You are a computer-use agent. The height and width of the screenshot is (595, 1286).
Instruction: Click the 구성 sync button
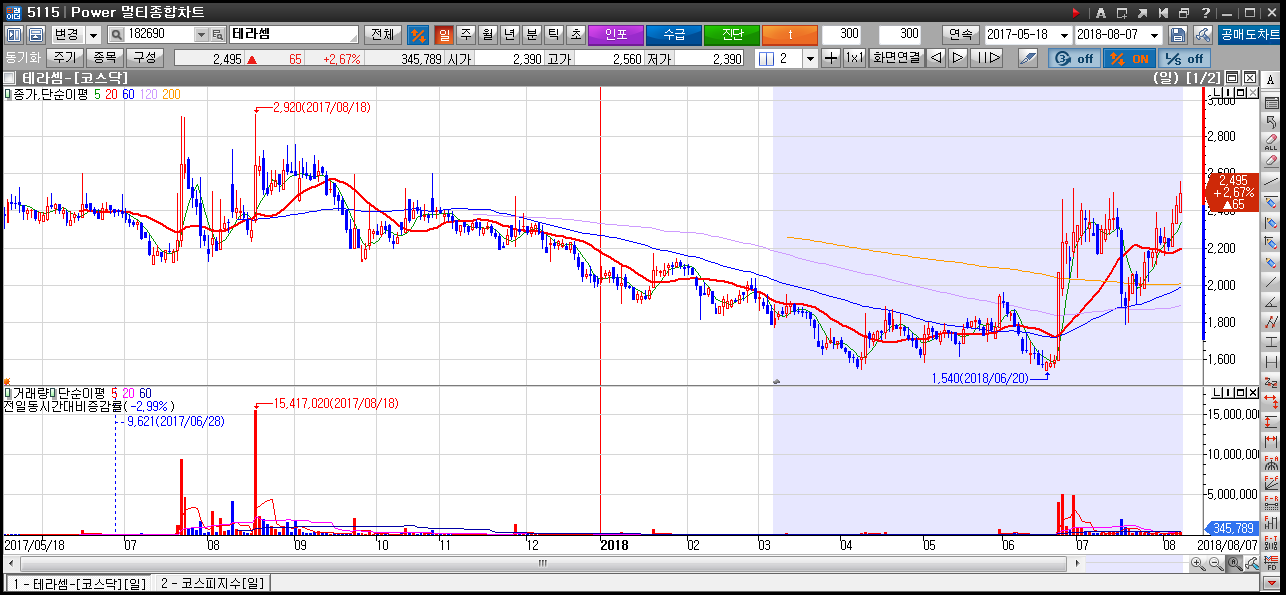pyautogui.click(x=144, y=58)
